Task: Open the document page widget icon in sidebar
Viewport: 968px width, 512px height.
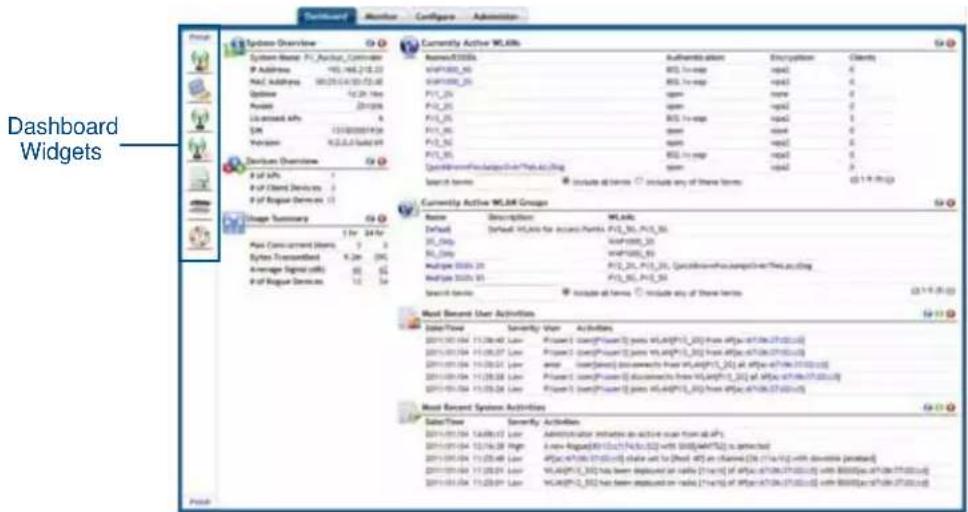Action: click(199, 179)
